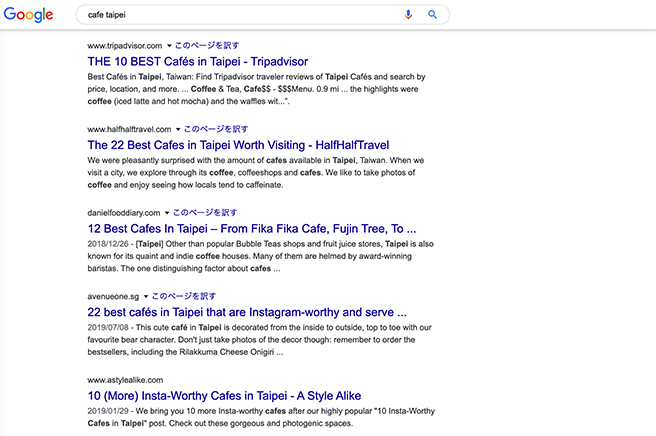Translate the avenueone.sg page via このページを訳す

pos(184,297)
